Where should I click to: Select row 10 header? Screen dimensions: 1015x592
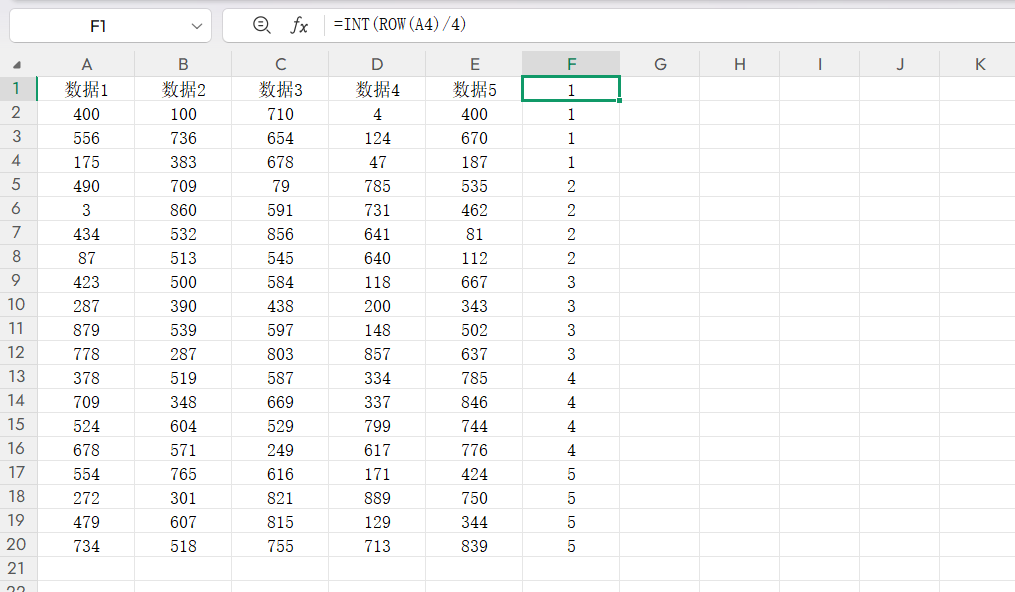[17, 305]
